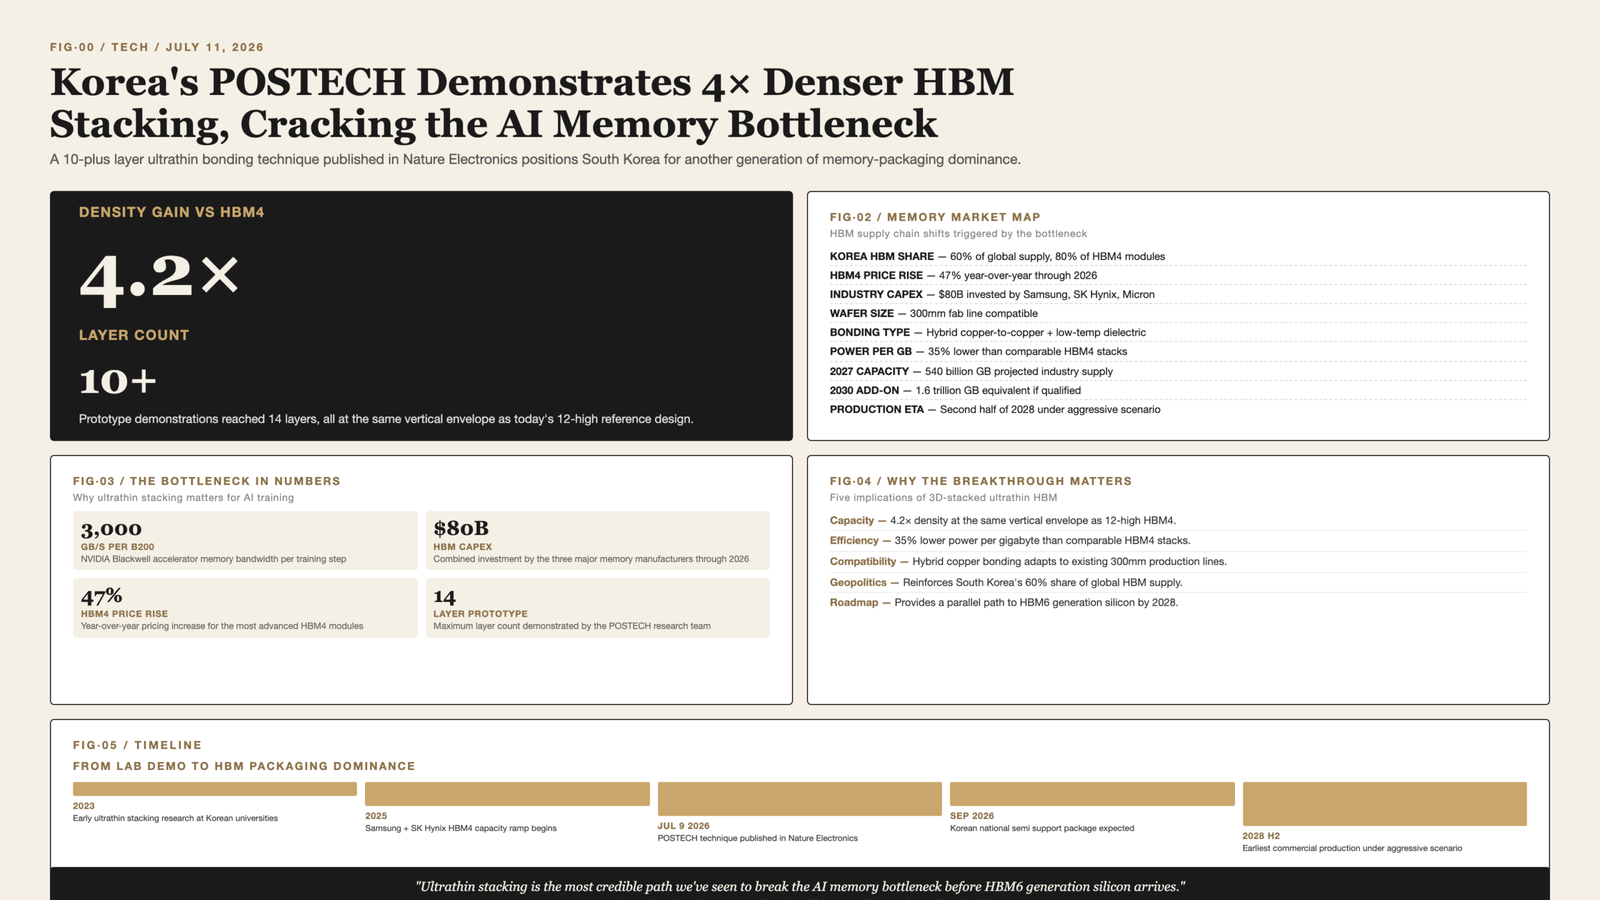
Task: Select 'Why ultrathin stacking matters for AI training' subtitle
Action: coord(183,498)
